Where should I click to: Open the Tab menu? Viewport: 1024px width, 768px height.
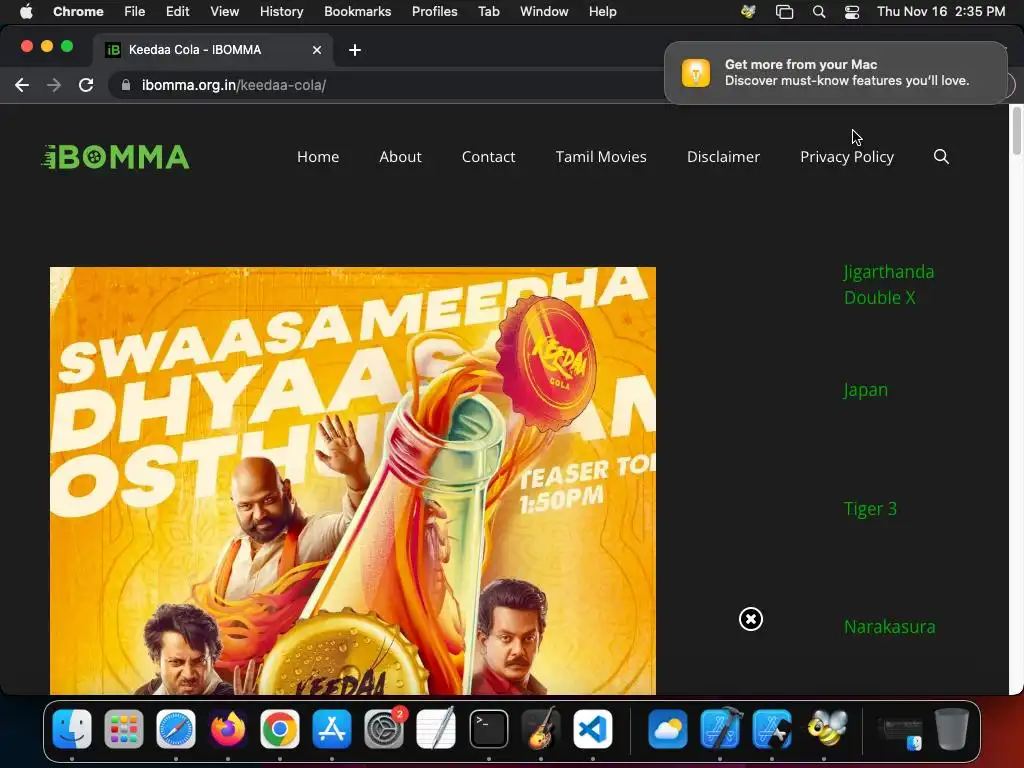click(488, 12)
